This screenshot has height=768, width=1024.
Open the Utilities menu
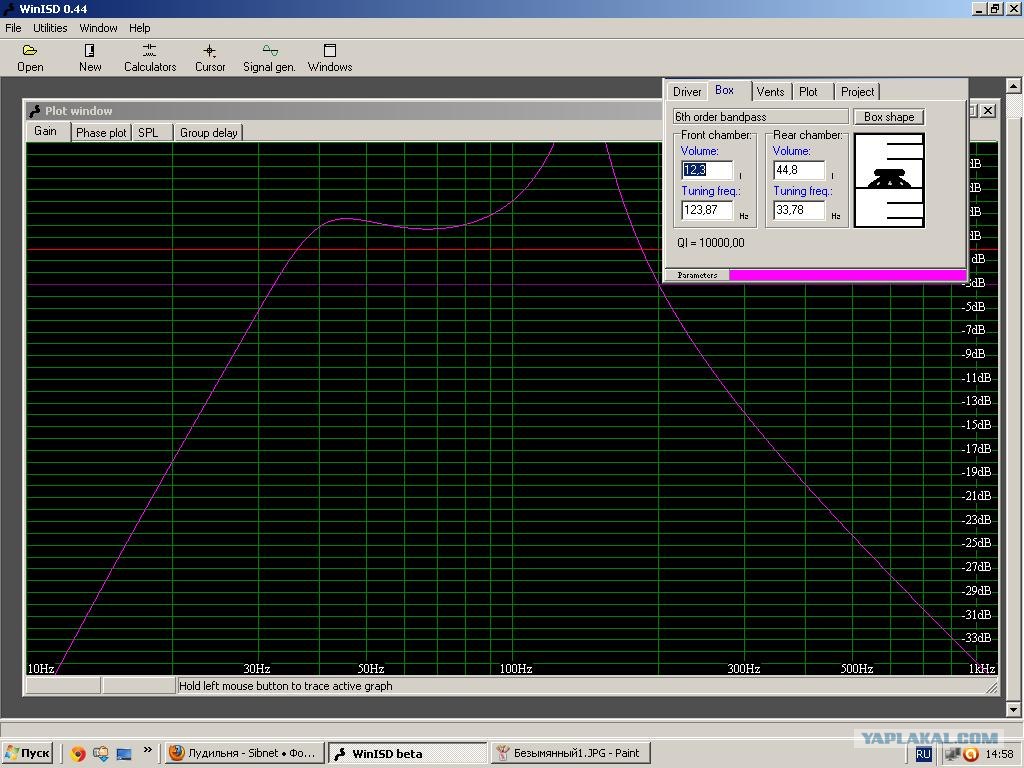pyautogui.click(x=50, y=28)
